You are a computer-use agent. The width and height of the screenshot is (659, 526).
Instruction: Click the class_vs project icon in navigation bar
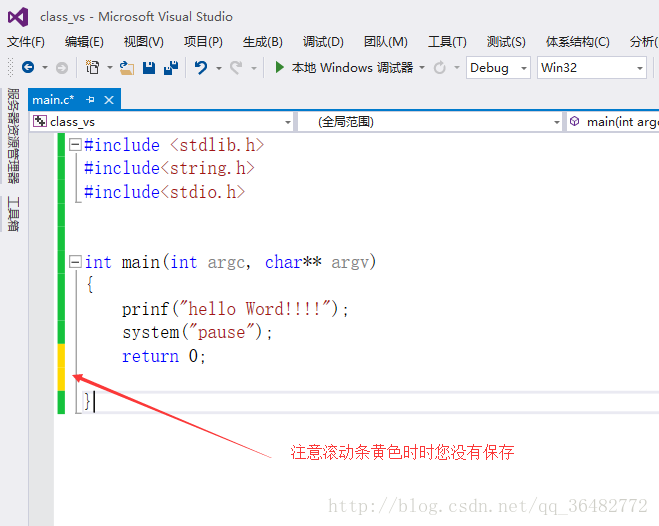(40, 121)
